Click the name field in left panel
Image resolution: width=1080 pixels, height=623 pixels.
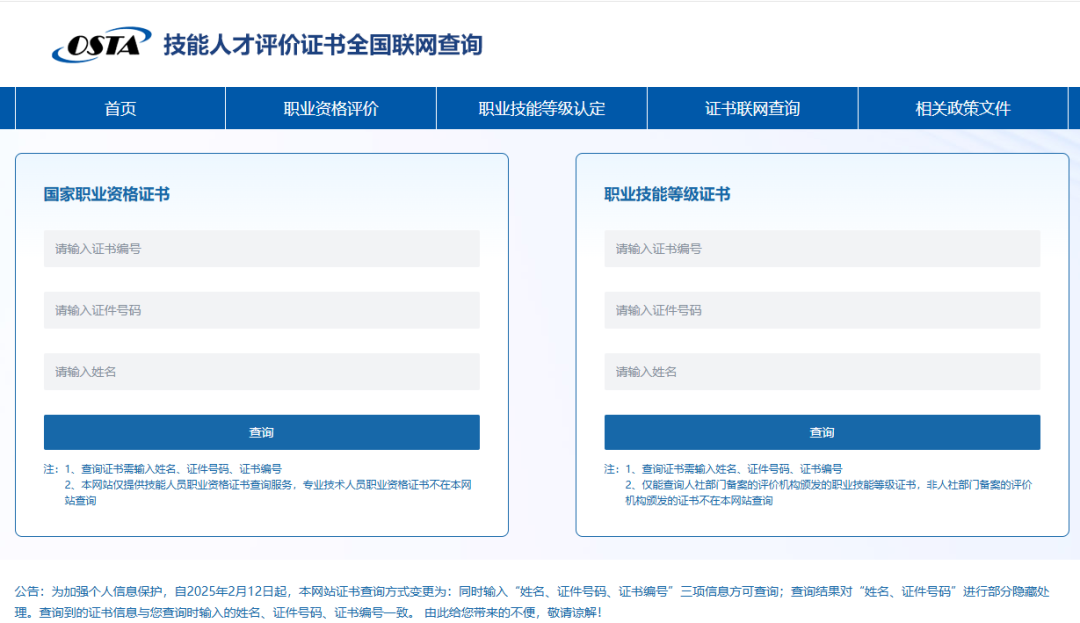point(261,371)
